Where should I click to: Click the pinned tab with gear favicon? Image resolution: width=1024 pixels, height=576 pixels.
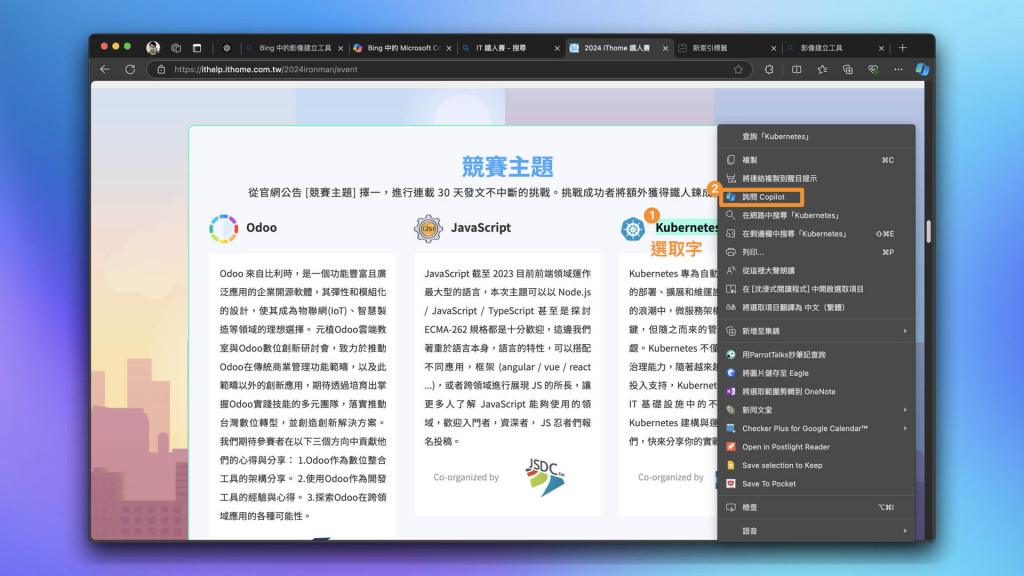click(227, 48)
